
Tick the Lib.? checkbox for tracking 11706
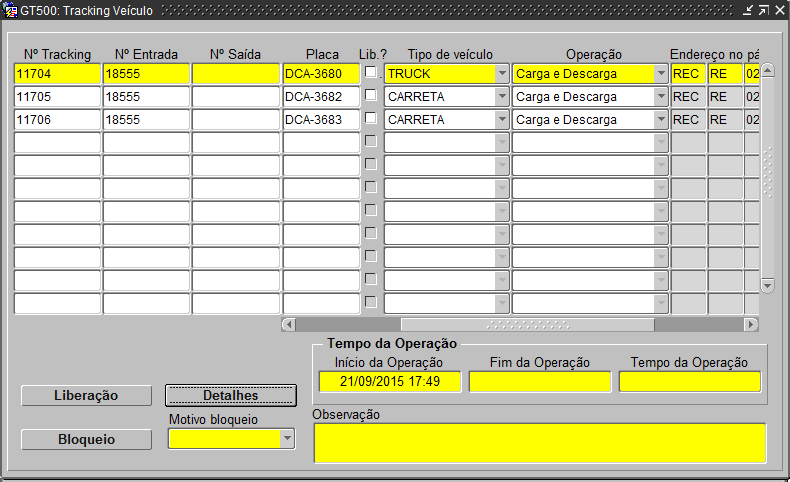[x=371, y=118]
